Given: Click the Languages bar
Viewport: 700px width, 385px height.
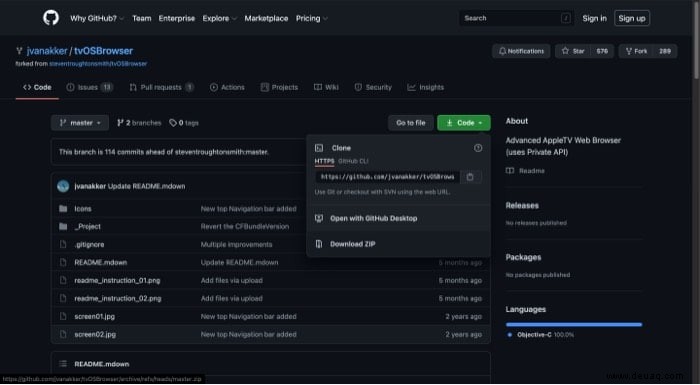Looking at the screenshot, I should pyautogui.click(x=574, y=325).
